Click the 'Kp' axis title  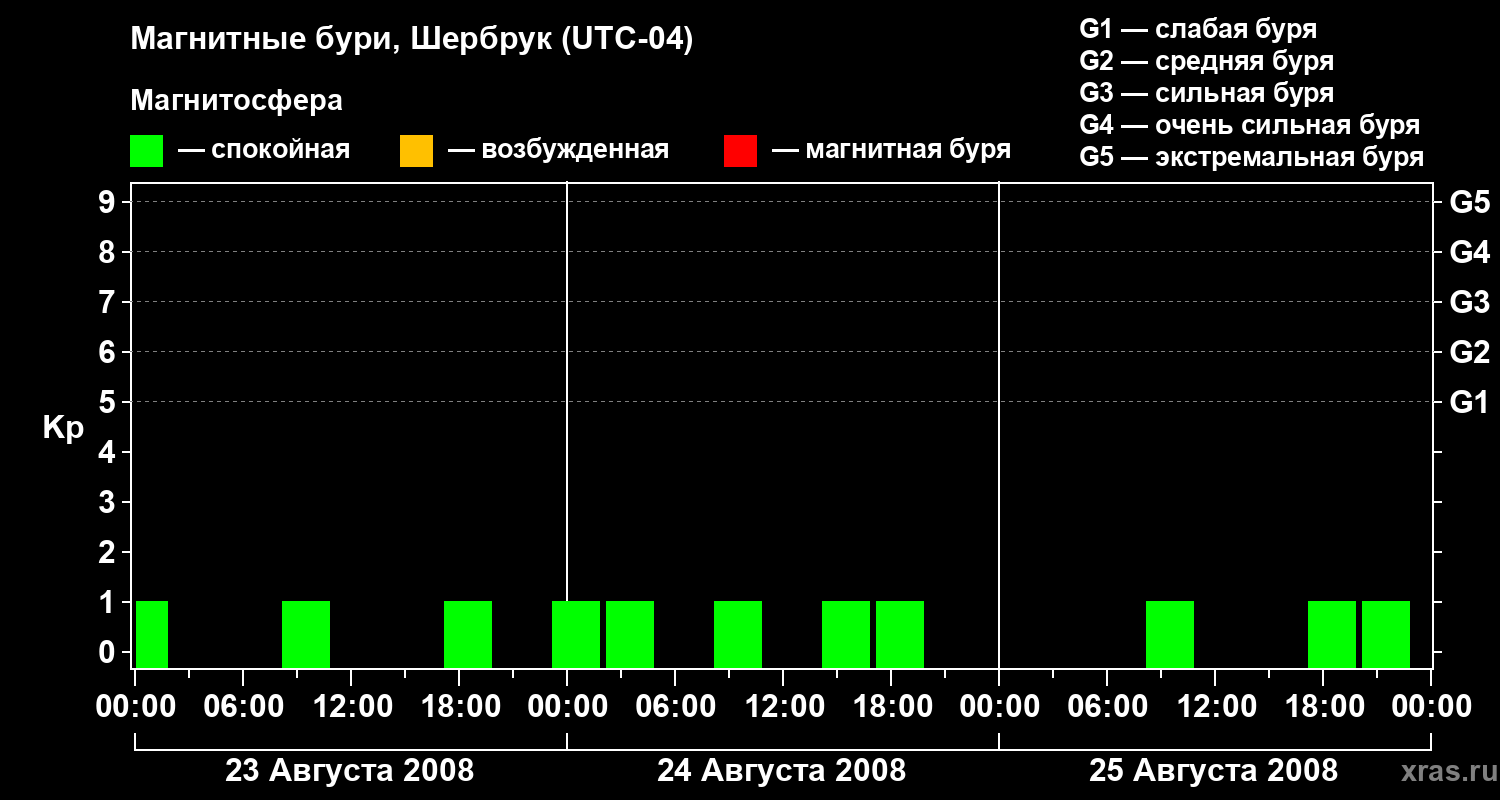(63, 428)
